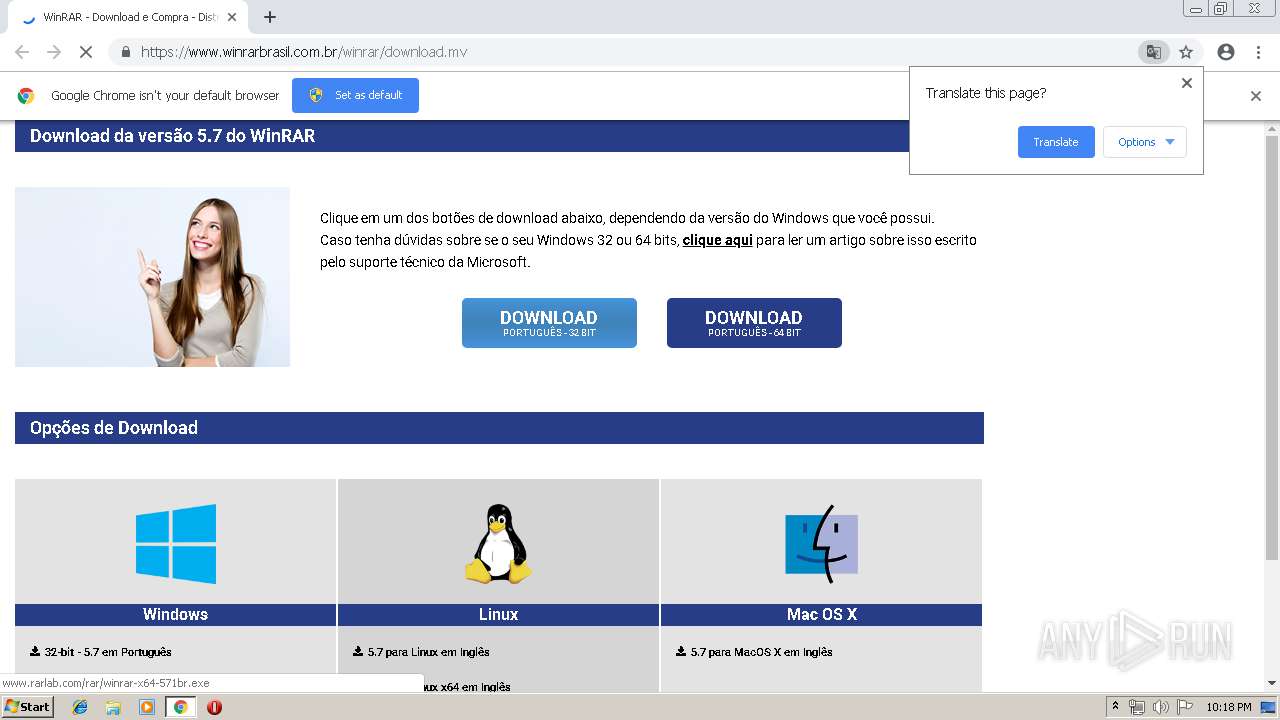
Task: Click the Linux penguin icon
Action: 498,544
